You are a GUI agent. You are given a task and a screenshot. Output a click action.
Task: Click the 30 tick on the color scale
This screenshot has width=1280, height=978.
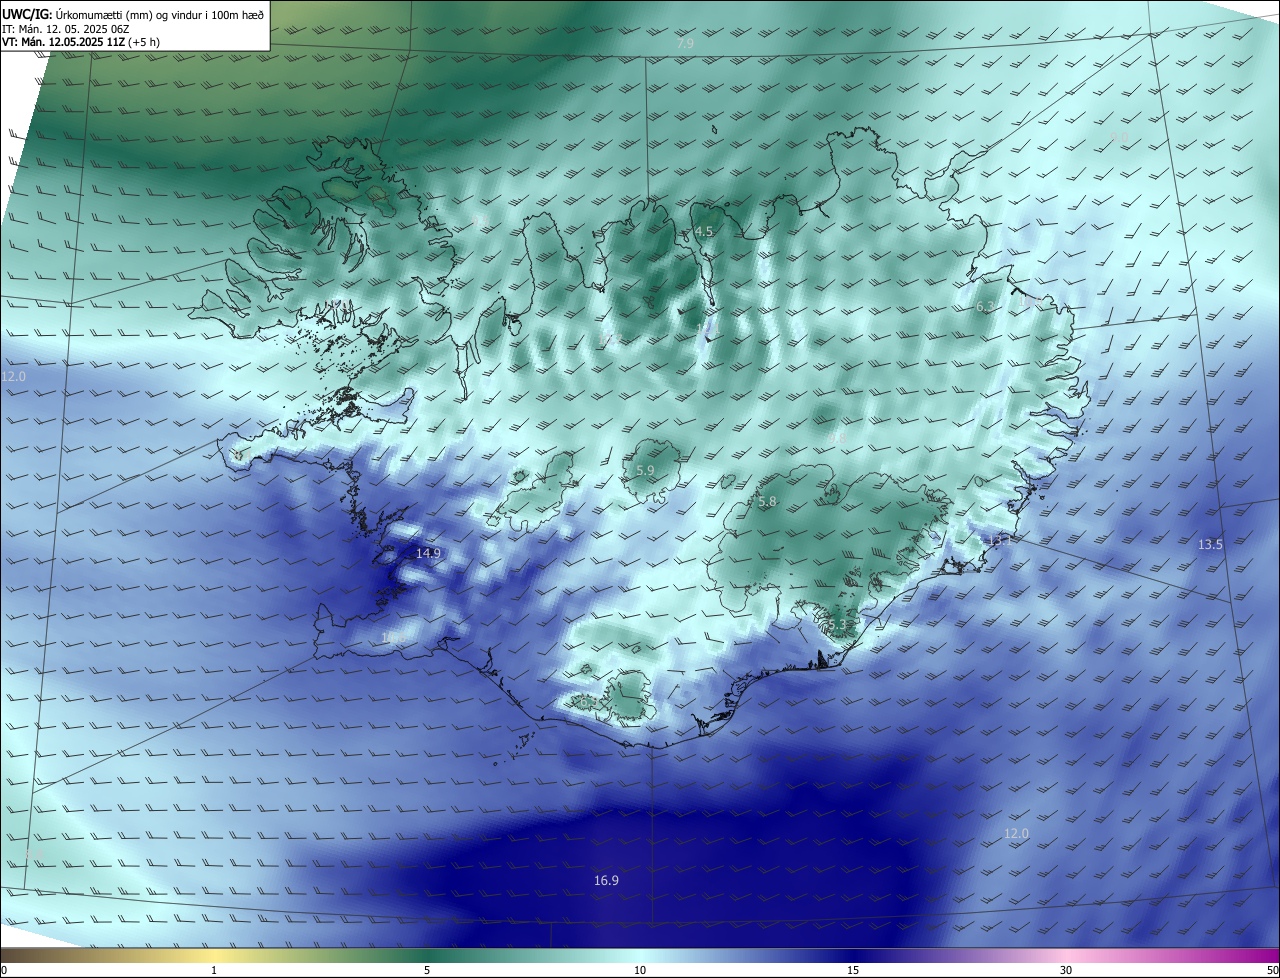click(x=1066, y=970)
